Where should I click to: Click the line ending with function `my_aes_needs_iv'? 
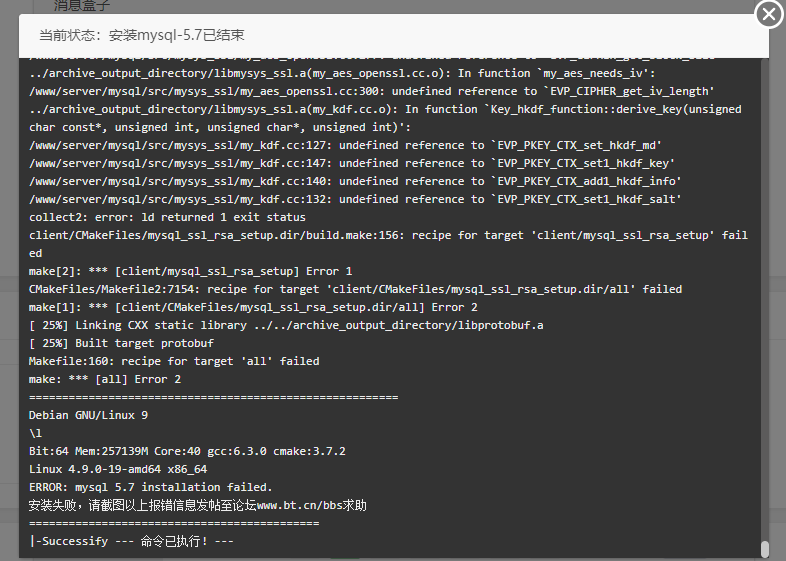tap(342, 73)
